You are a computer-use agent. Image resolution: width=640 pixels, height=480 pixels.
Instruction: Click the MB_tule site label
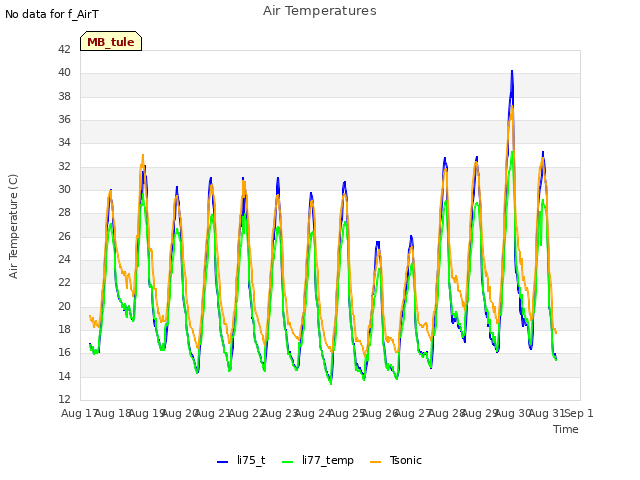tap(111, 41)
